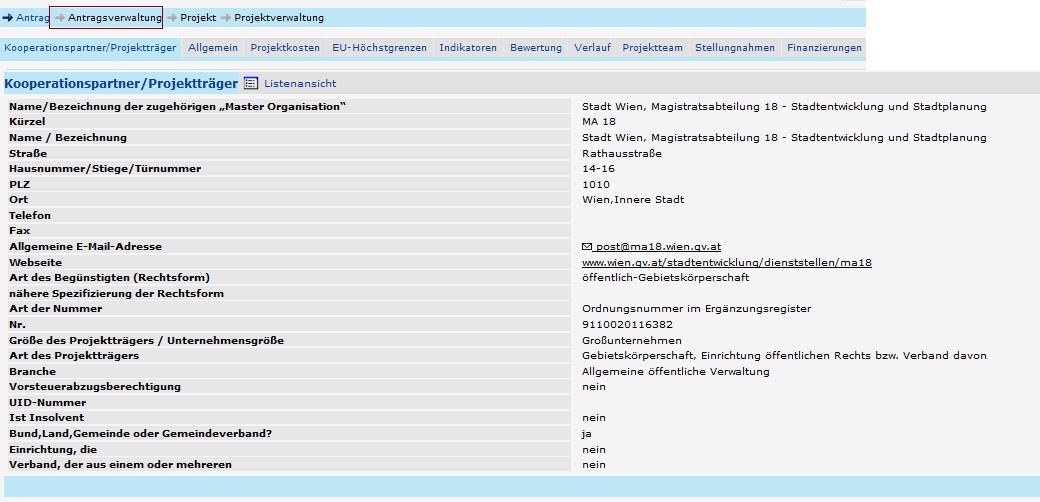
Task: Go to Antrag in the breadcrumb
Action: point(32,18)
